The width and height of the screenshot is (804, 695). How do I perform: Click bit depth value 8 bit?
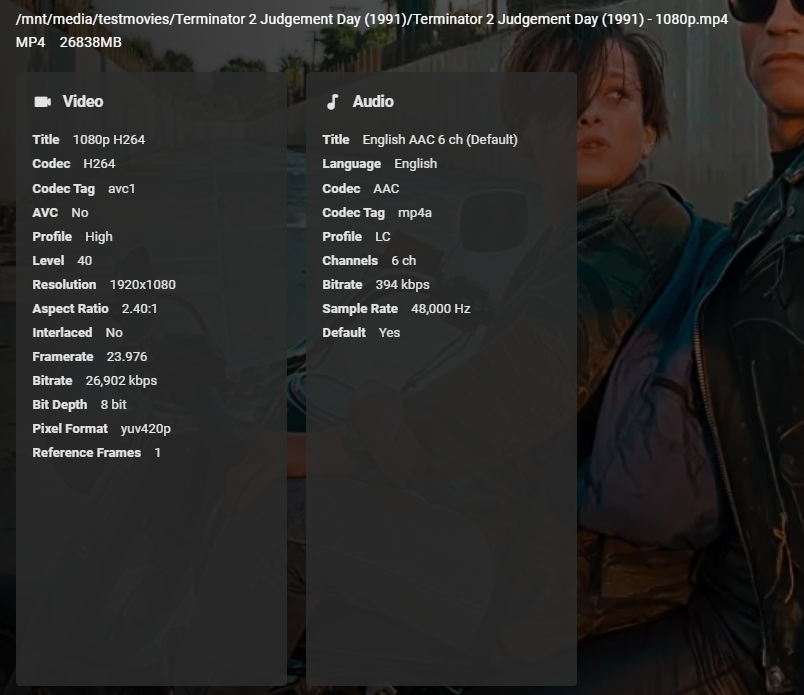114,405
